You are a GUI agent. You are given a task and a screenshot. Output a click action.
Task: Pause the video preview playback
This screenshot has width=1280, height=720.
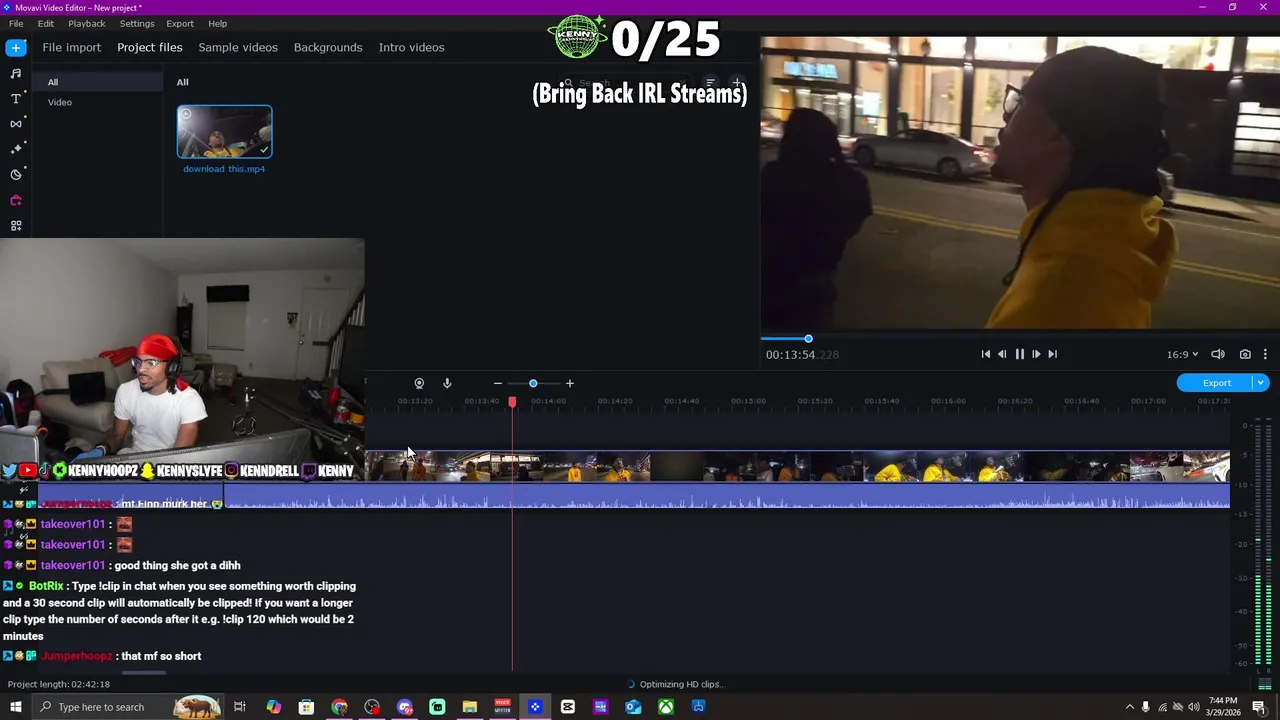[1019, 354]
